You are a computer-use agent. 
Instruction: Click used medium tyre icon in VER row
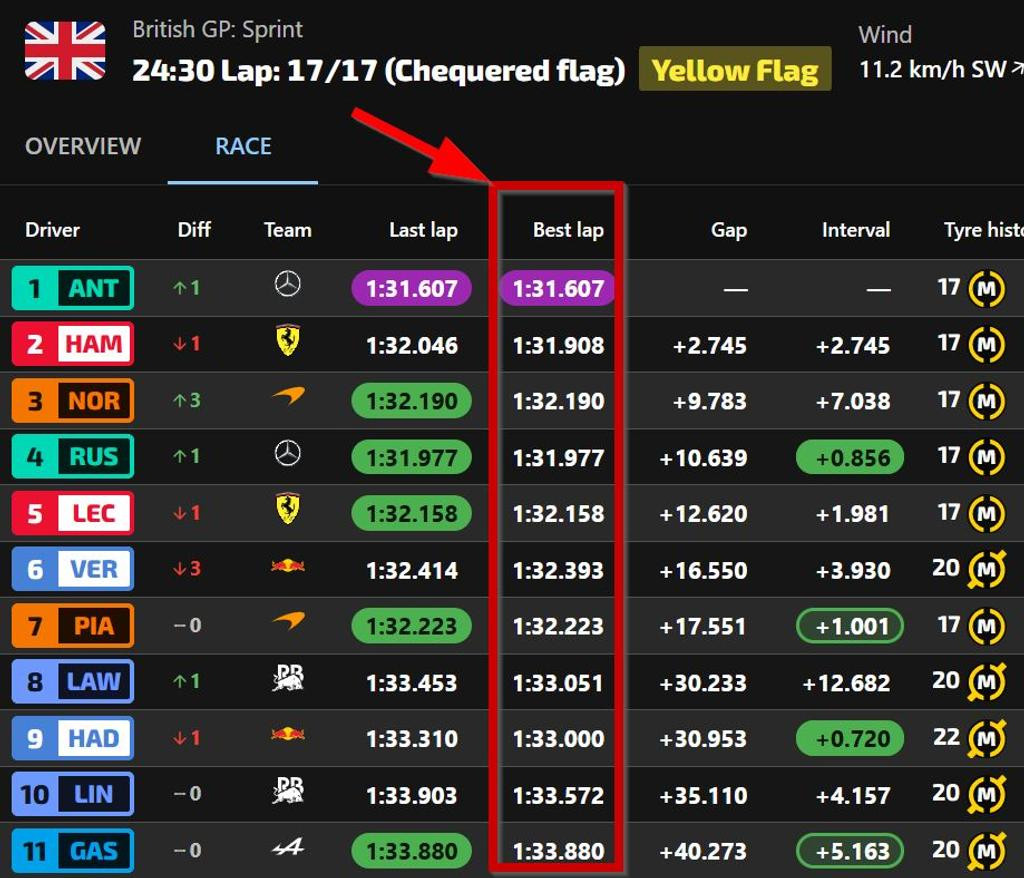tap(986, 570)
